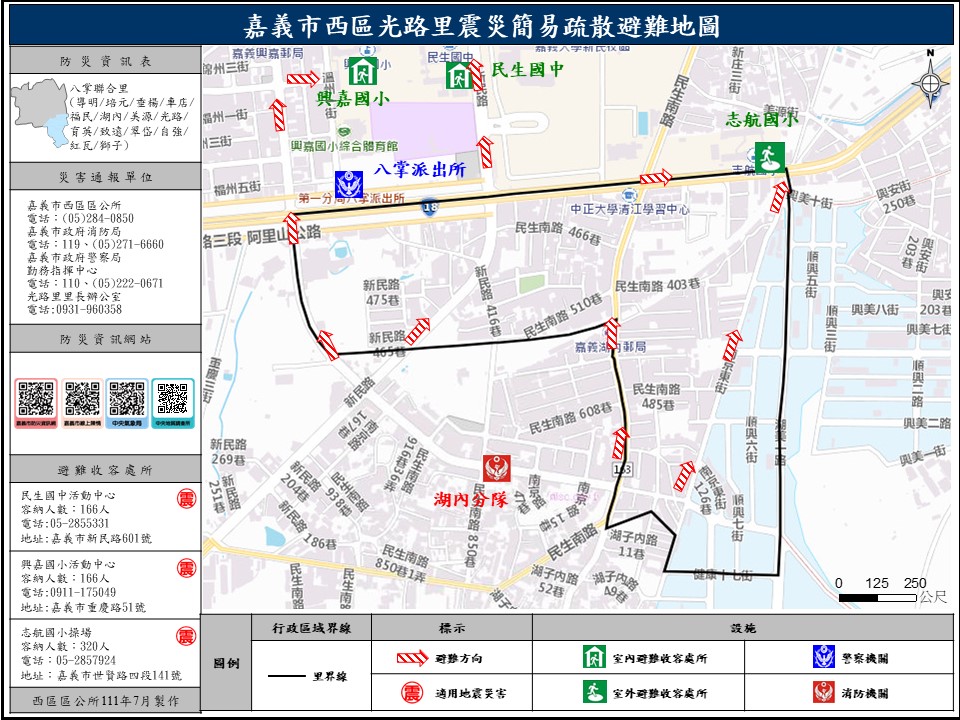Click the legend's 避難方向 striped arrow
Screen dimensions: 960x720
(x=412, y=658)
